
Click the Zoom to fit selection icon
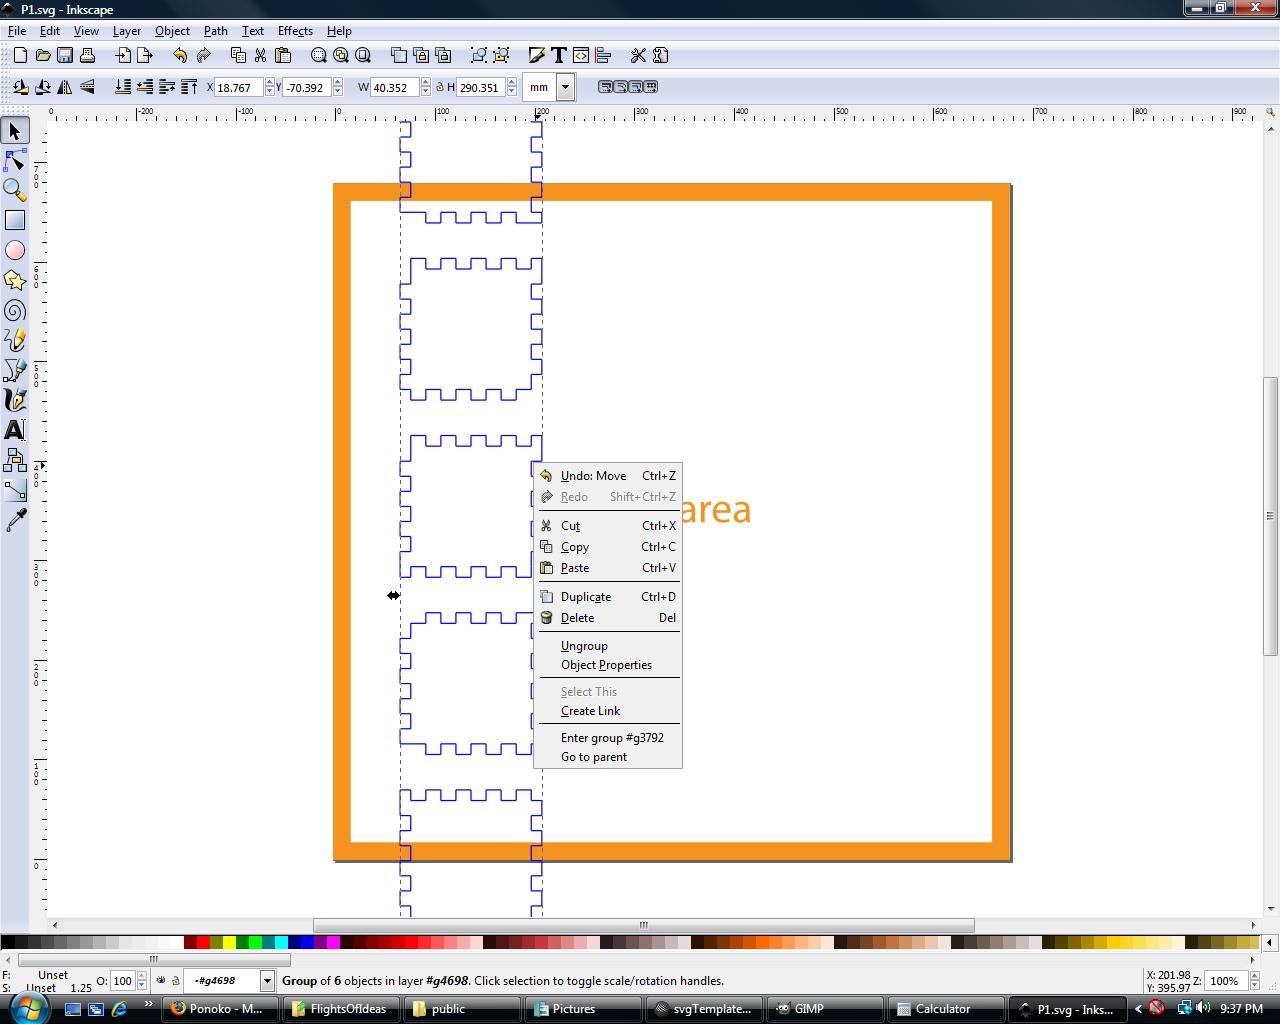[x=319, y=55]
